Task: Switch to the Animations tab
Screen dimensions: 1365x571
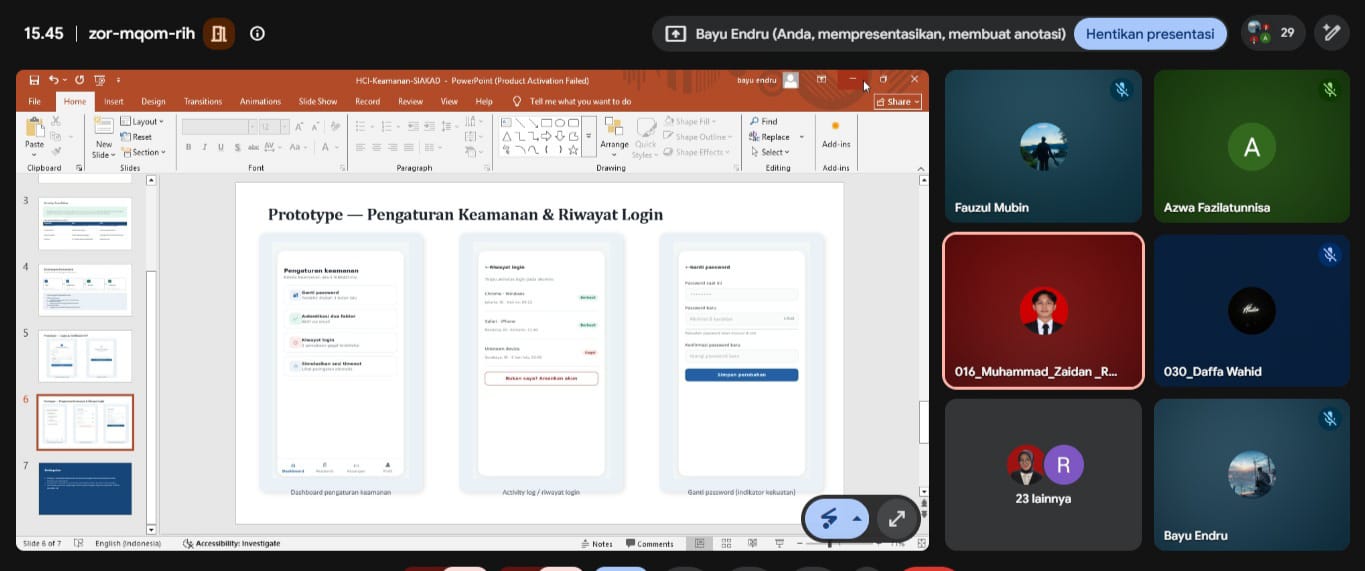Action: tap(260, 101)
